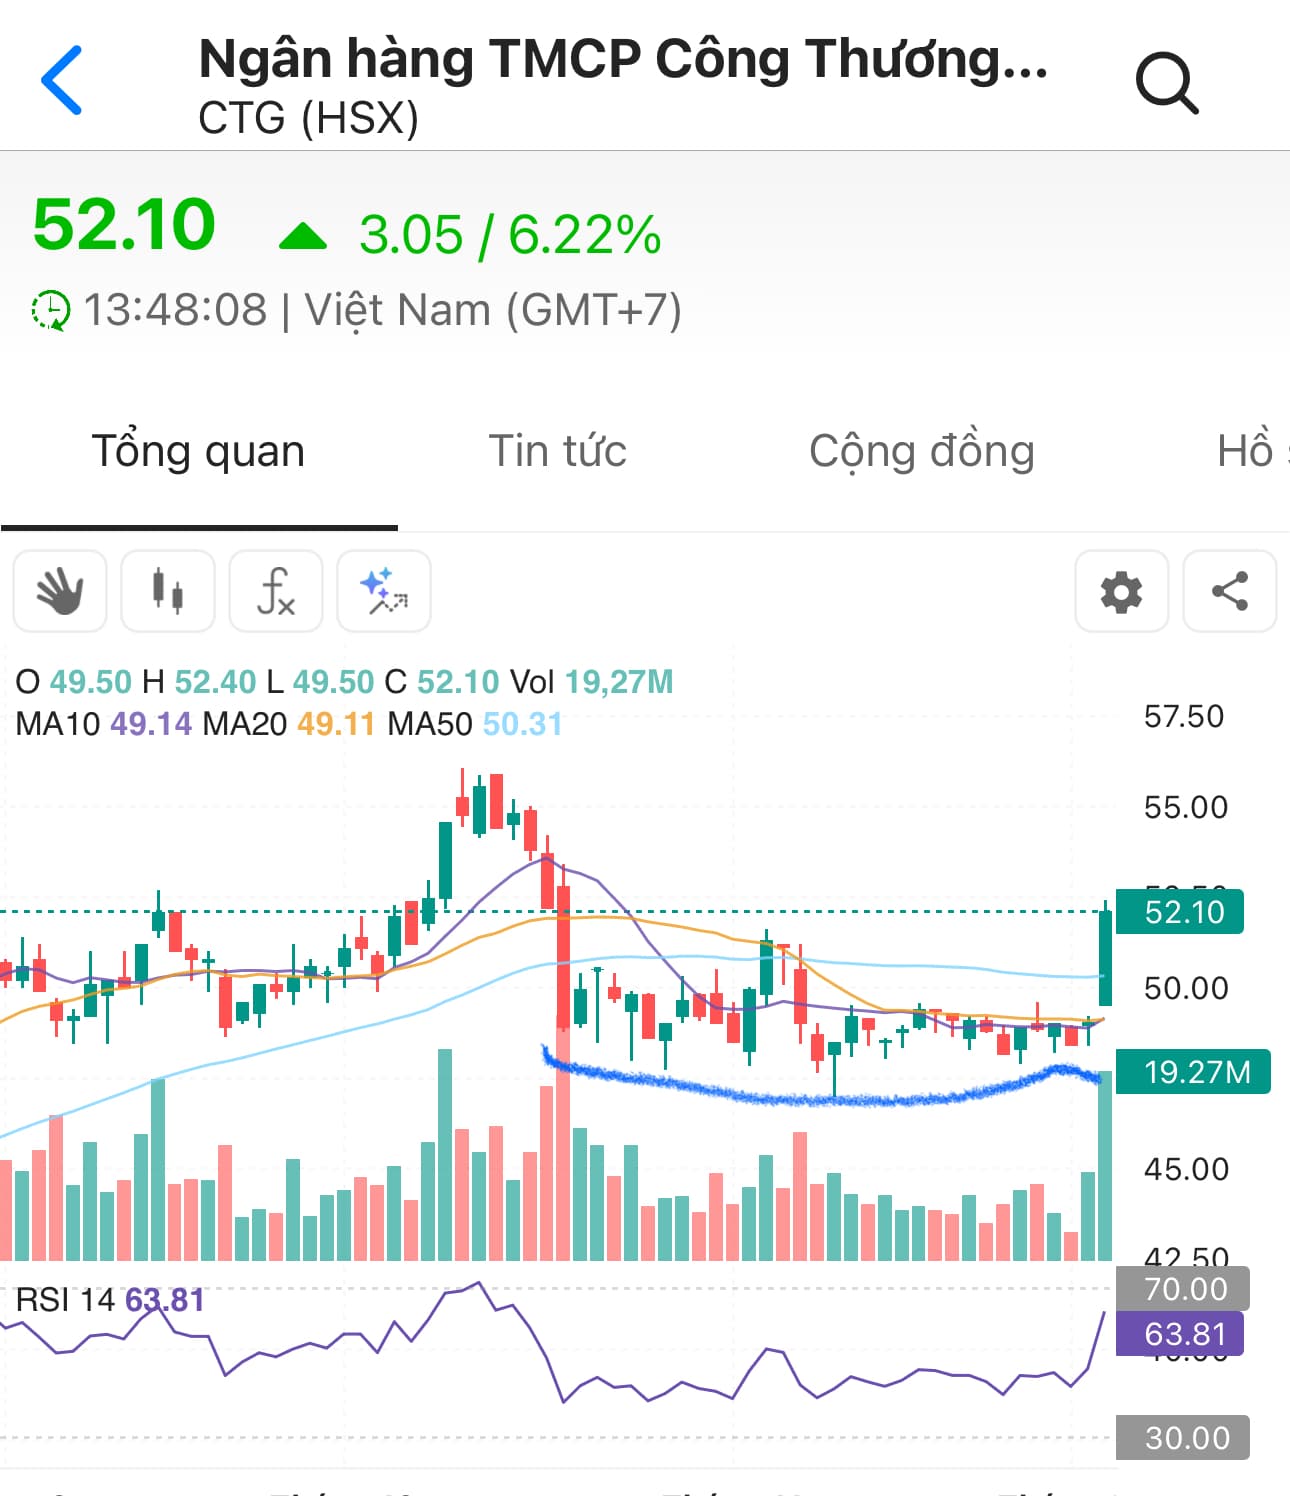Screen dimensions: 1290x1496
Task: Tap the RSI 14 63.81 label
Action: (x=110, y=1300)
